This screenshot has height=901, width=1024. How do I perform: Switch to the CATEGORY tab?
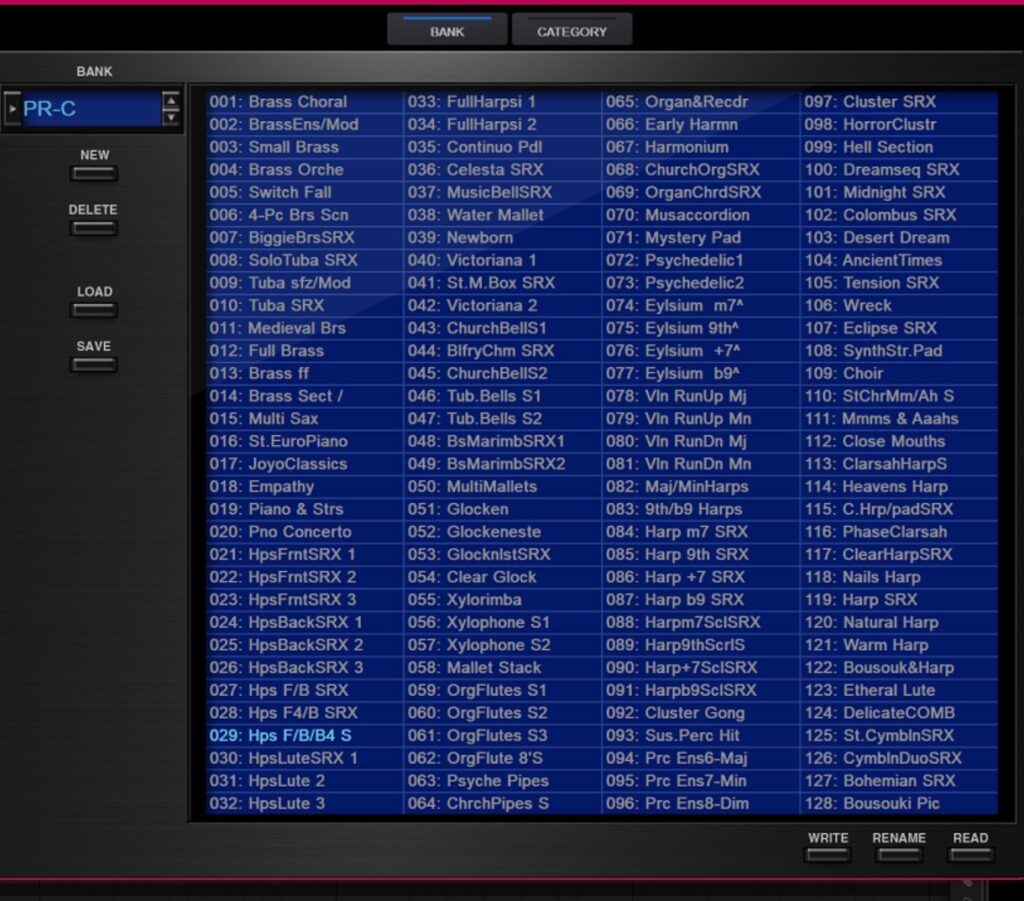click(572, 31)
